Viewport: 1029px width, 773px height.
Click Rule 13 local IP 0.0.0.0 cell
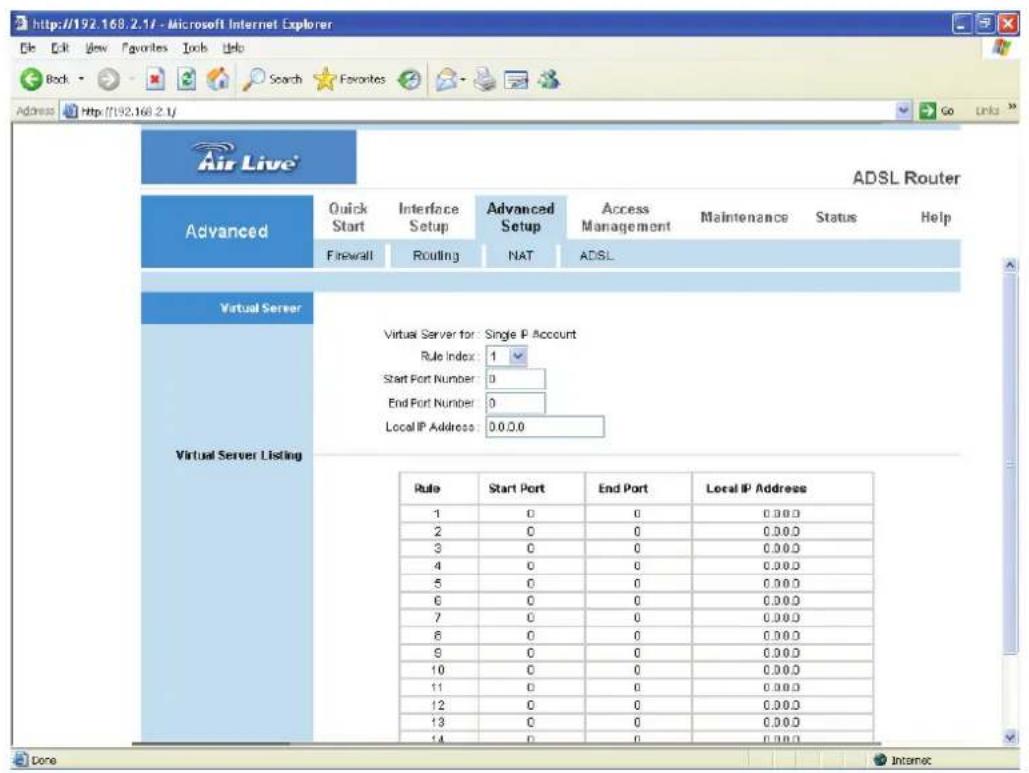pyautogui.click(x=781, y=722)
